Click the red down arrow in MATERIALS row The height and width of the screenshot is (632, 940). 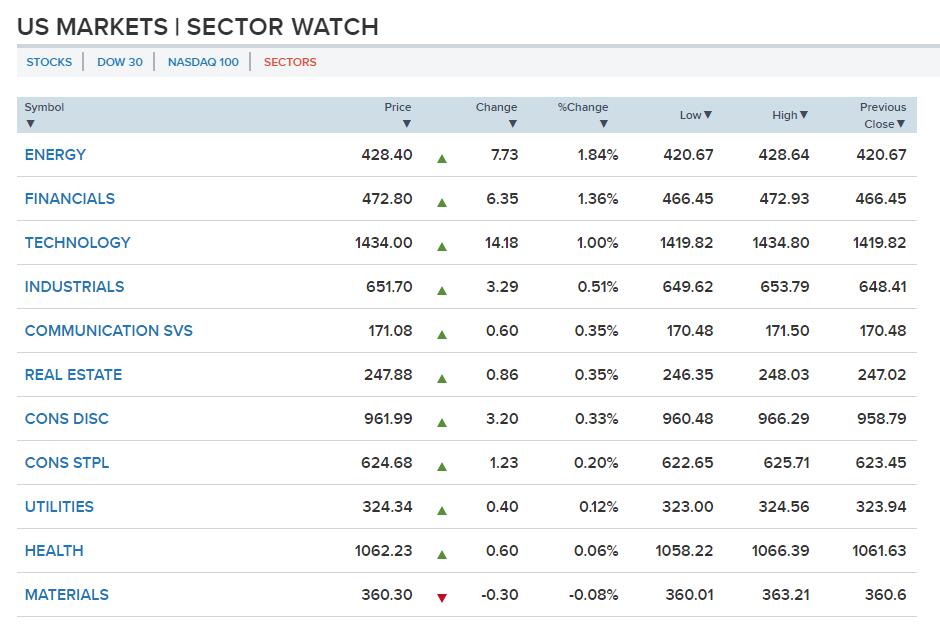tap(442, 598)
